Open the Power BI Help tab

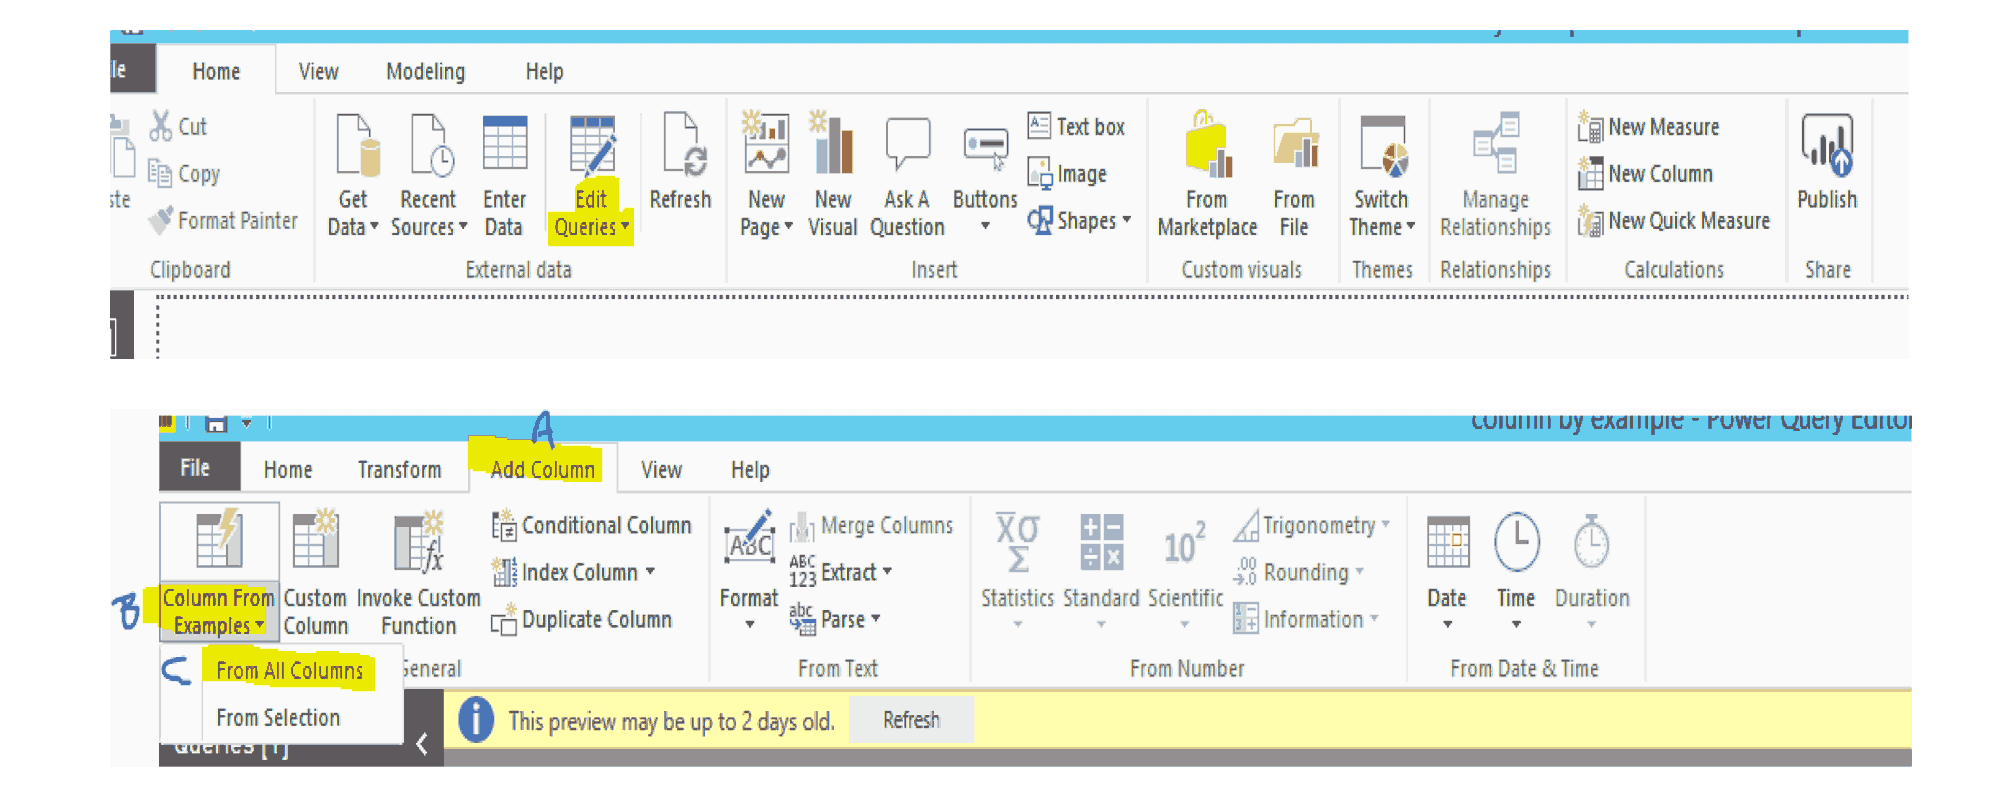pyautogui.click(x=544, y=71)
